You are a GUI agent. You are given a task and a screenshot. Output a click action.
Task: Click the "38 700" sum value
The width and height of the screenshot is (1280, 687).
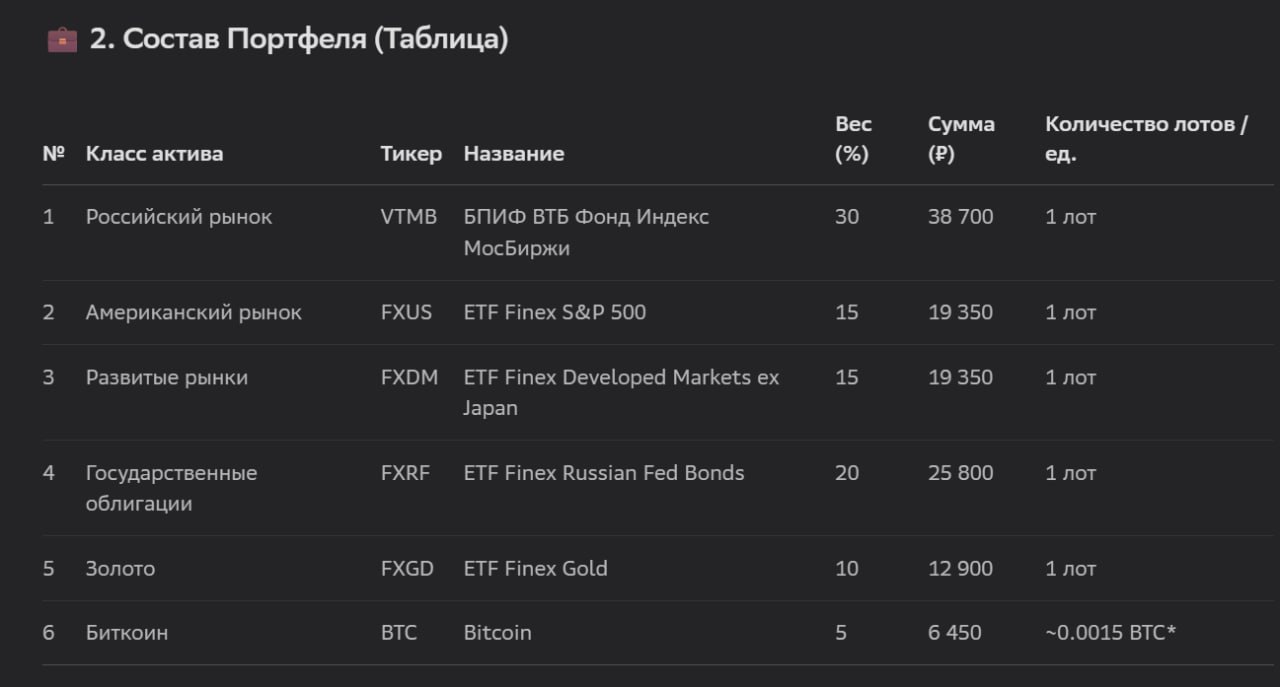click(960, 217)
